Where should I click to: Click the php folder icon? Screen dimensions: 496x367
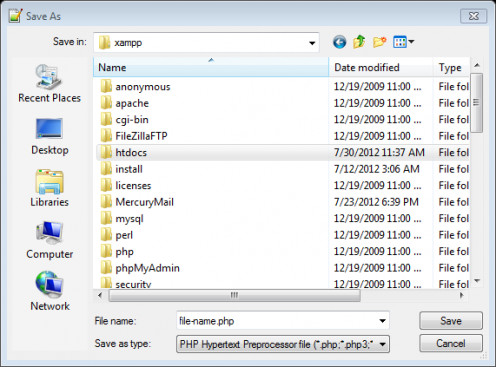tap(106, 251)
